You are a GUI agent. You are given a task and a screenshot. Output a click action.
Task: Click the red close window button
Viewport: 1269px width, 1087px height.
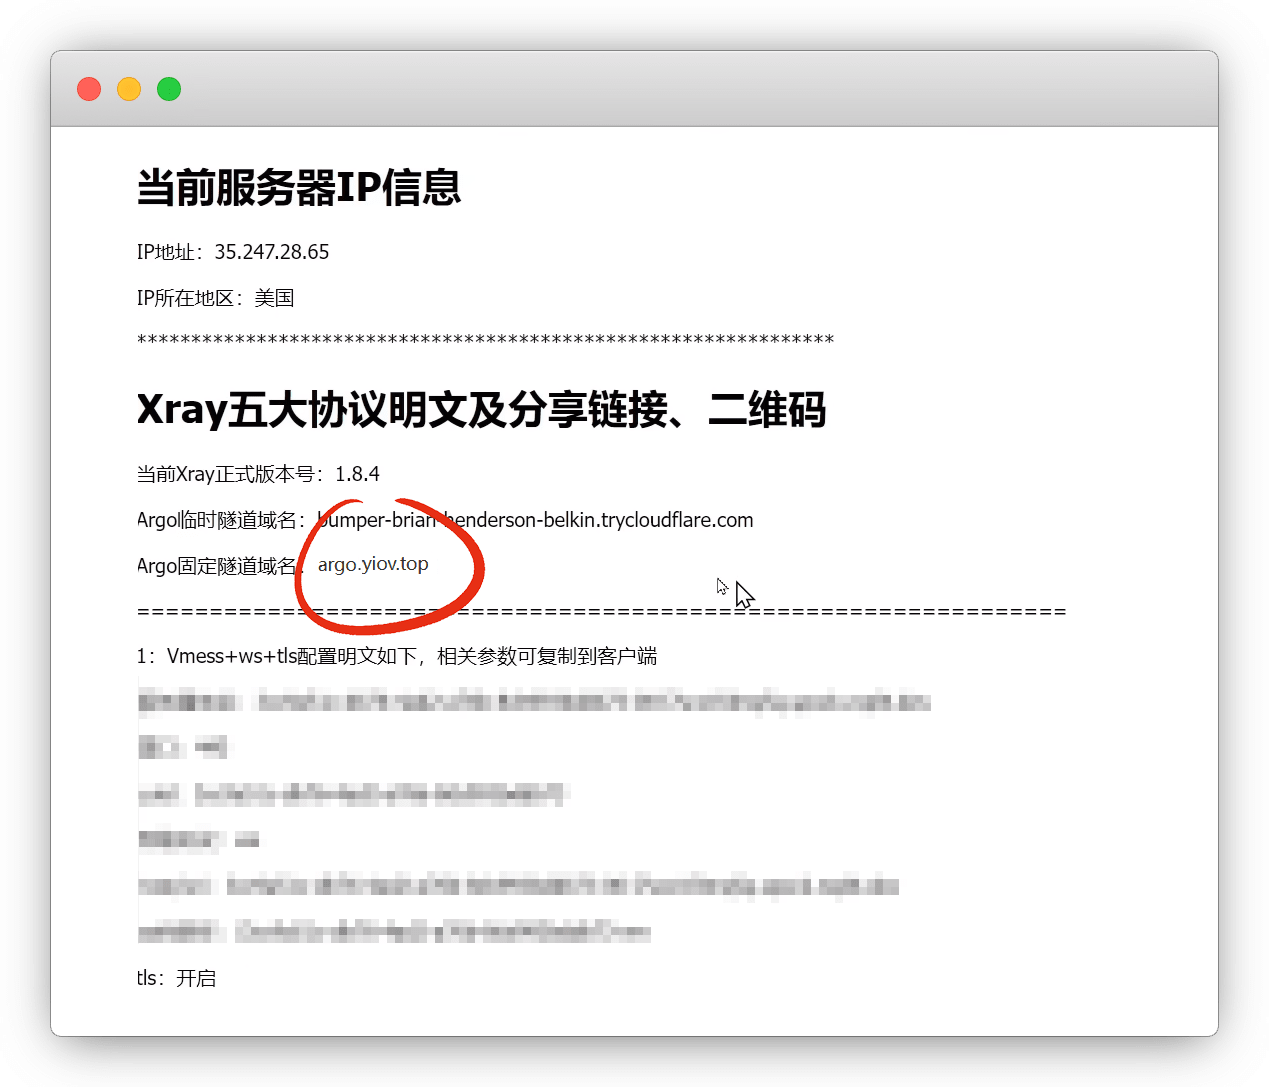pyautogui.click(x=89, y=89)
